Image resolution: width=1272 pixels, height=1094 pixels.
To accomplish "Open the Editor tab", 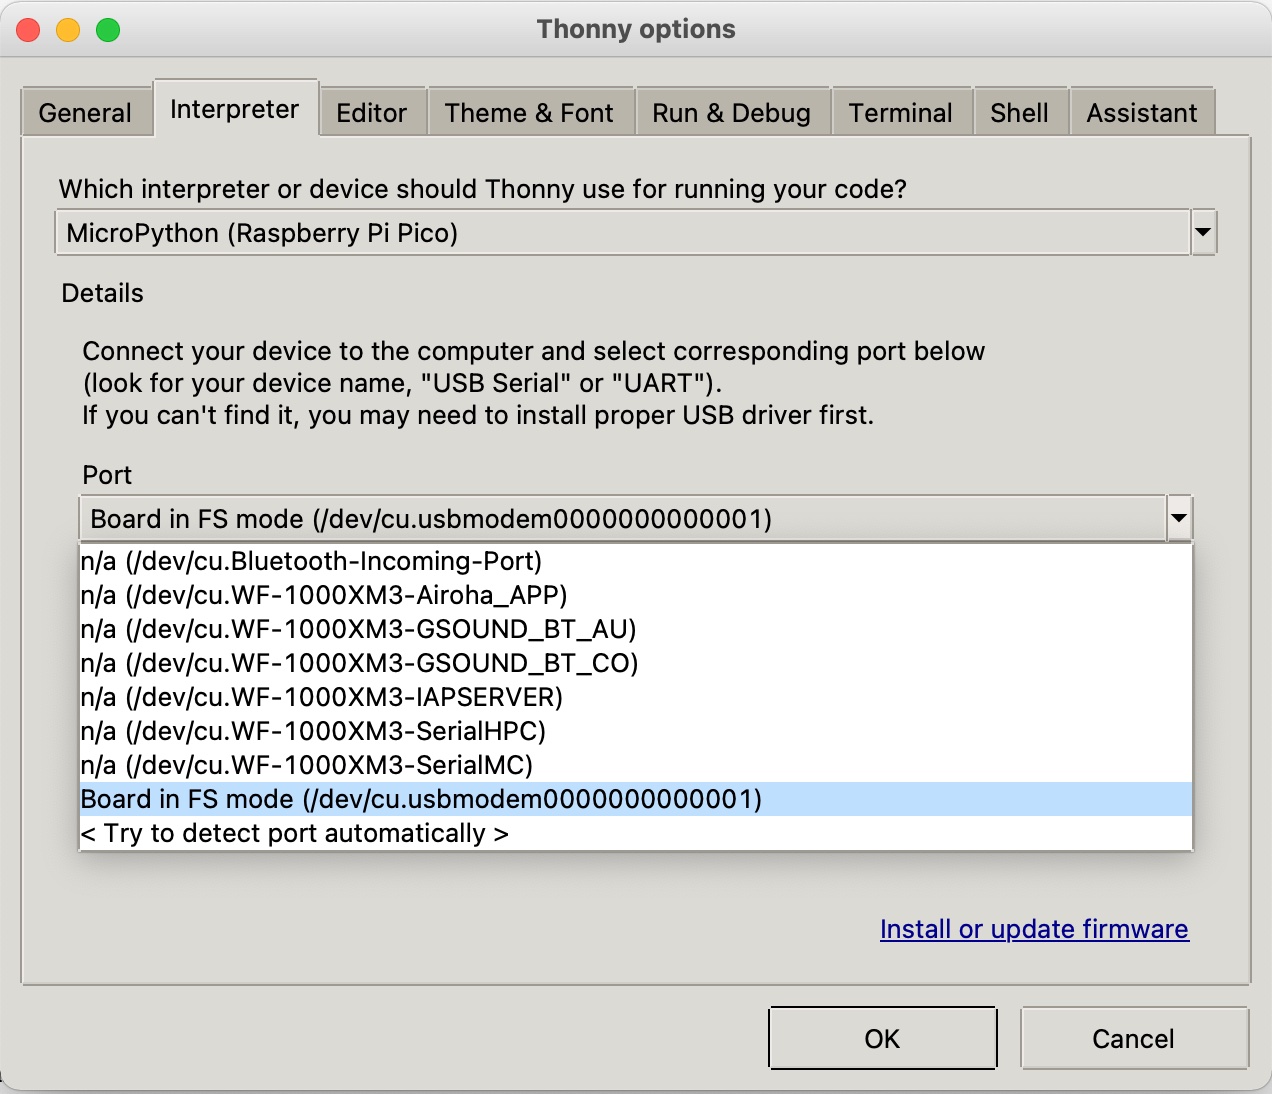I will coord(372,112).
